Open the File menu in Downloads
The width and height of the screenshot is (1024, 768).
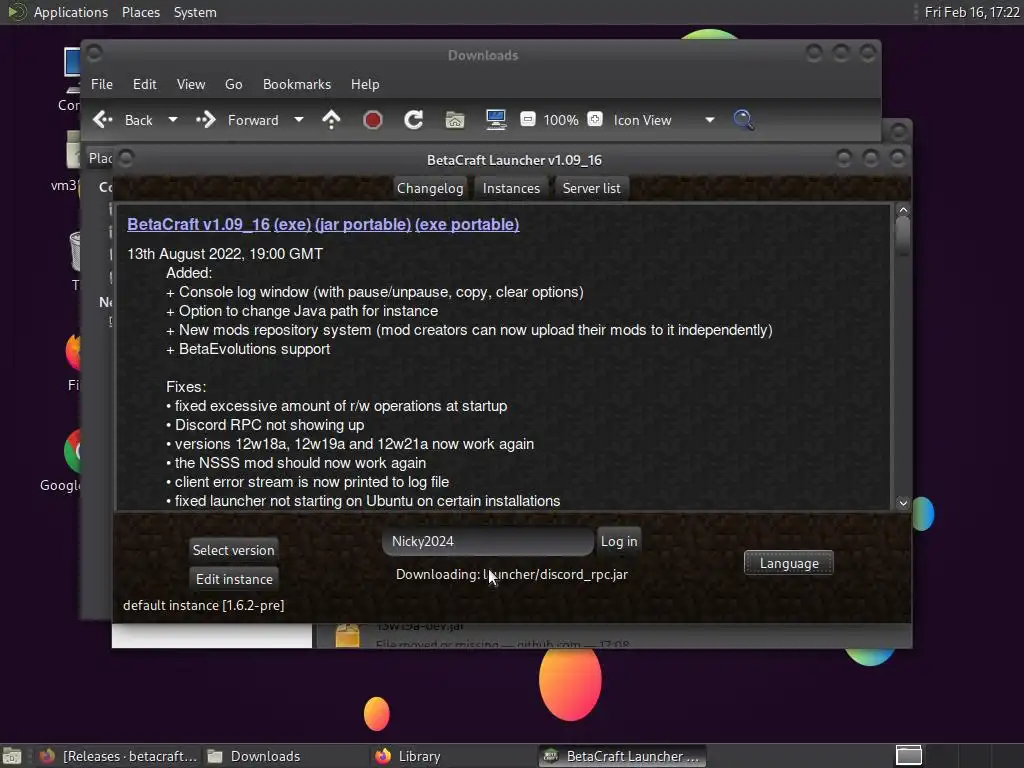click(x=101, y=84)
